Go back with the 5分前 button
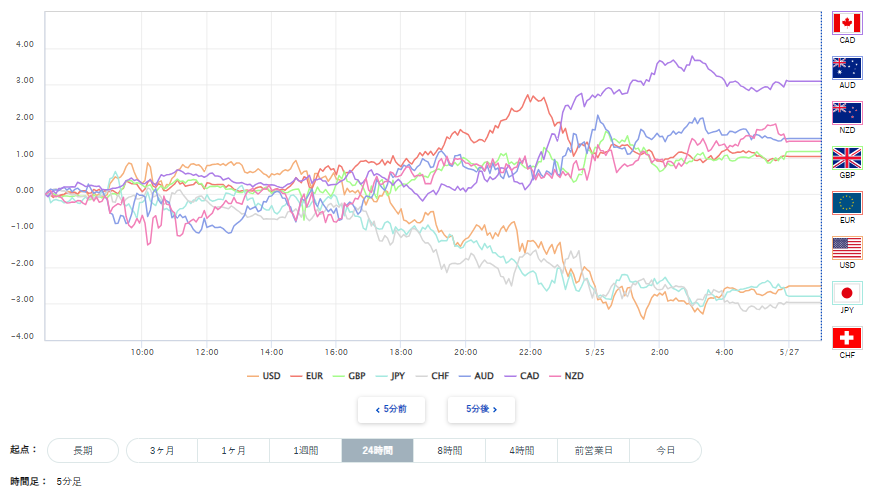The width and height of the screenshot is (877, 501). (x=391, y=409)
